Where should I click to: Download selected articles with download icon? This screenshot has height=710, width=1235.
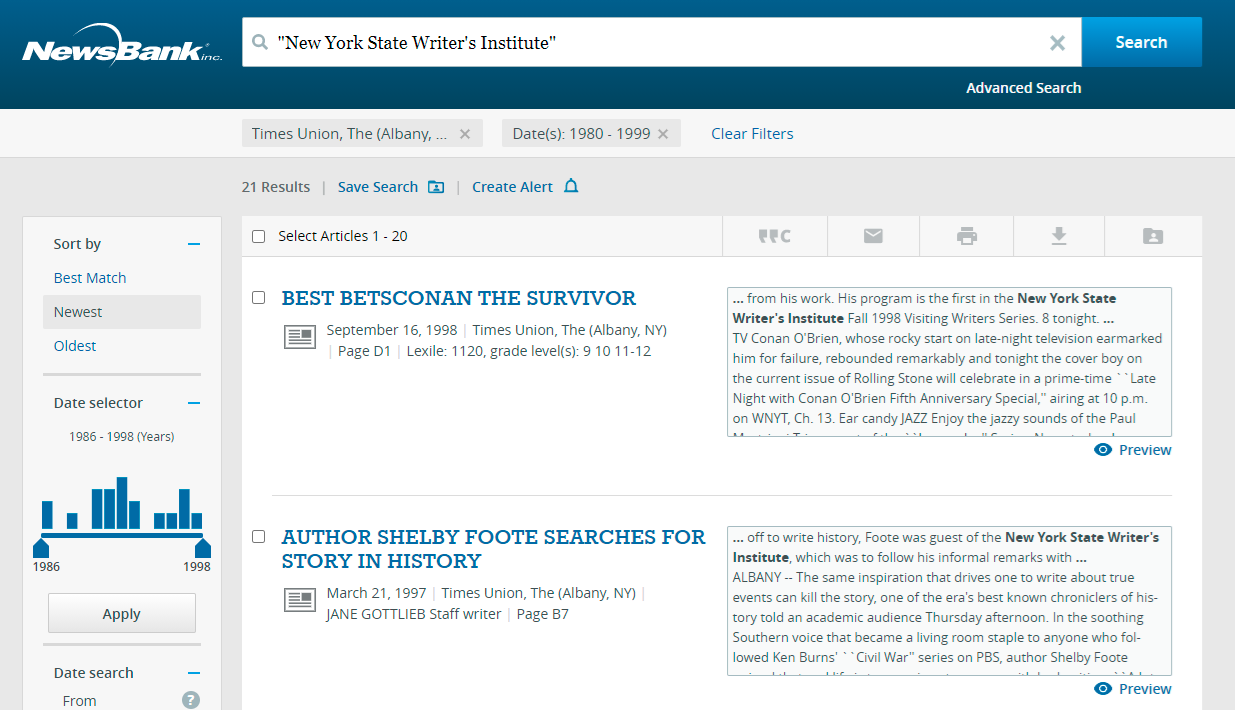1059,236
